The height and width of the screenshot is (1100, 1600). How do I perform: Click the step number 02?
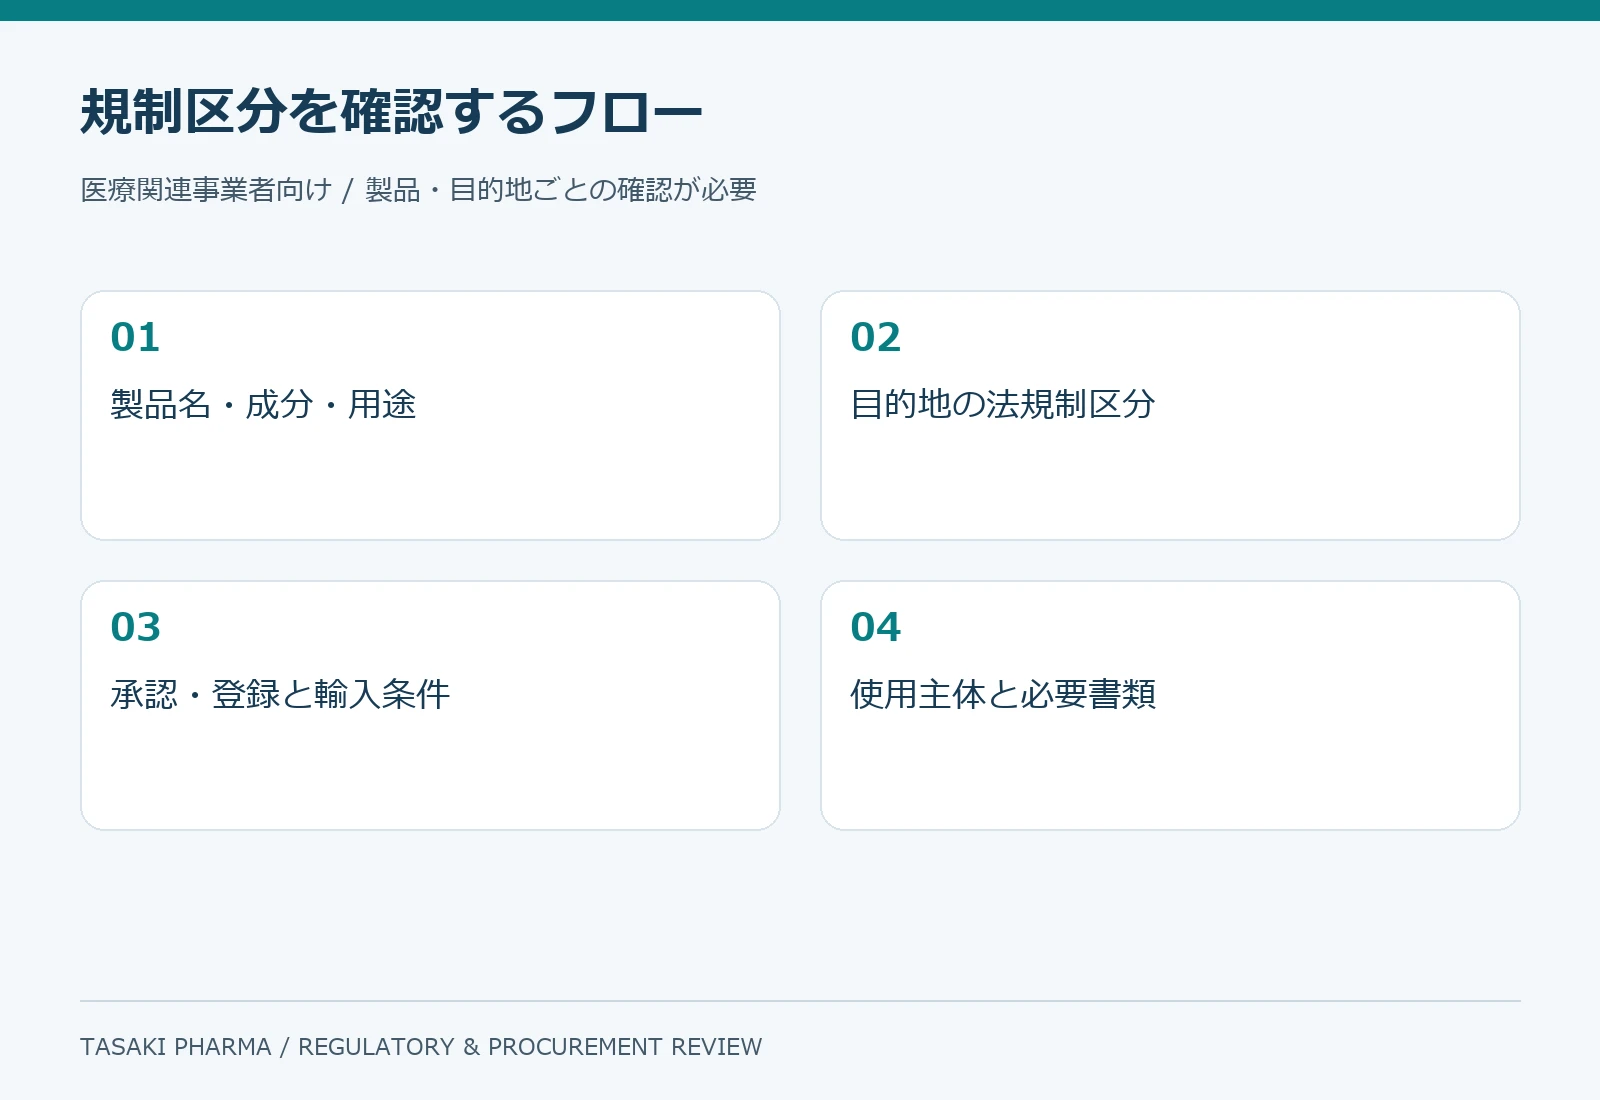click(x=875, y=337)
